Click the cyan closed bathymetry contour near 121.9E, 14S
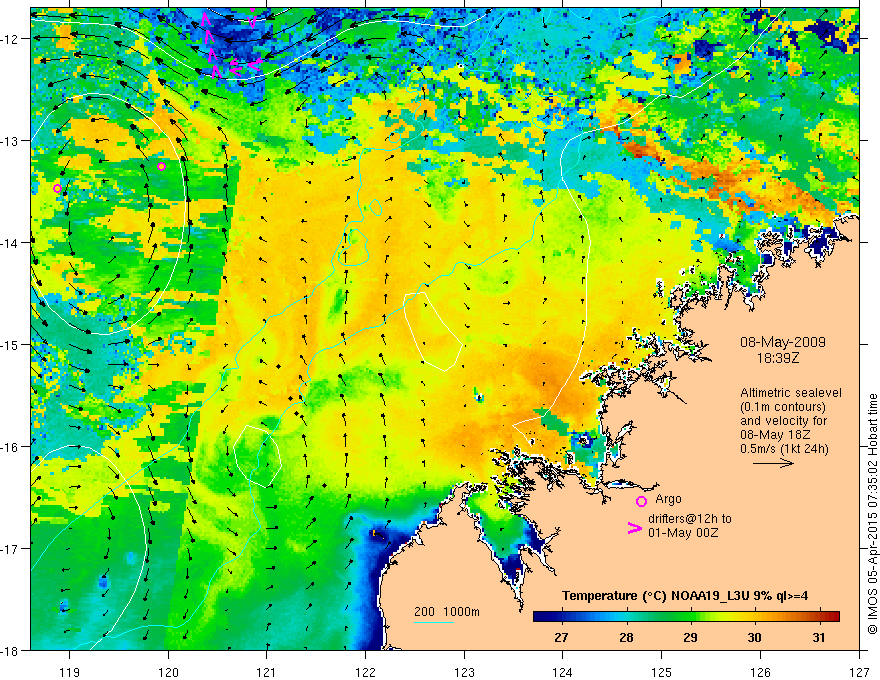This screenshot has width=880, height=680. pyautogui.click(x=353, y=247)
